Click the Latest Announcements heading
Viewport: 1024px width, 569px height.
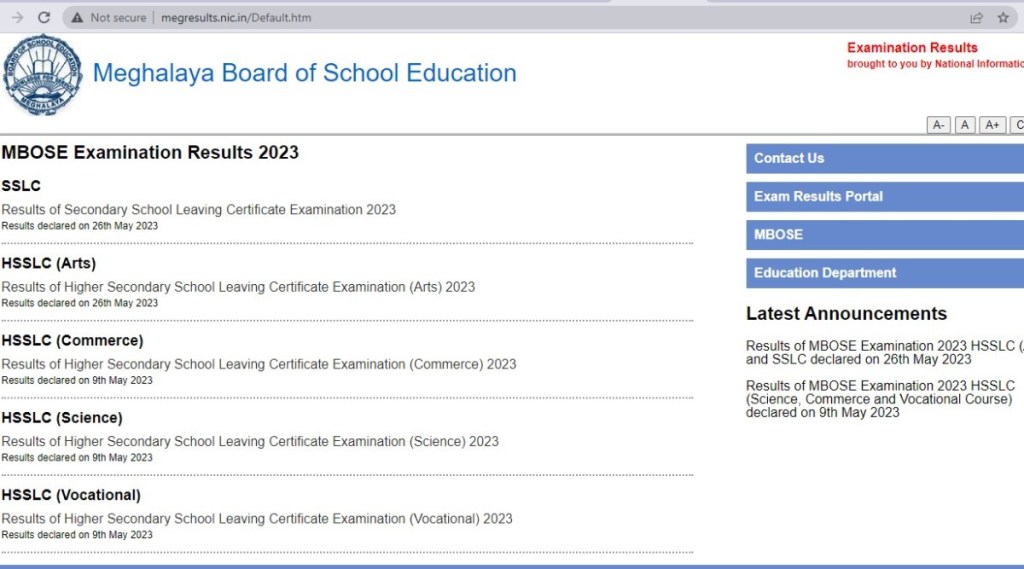pos(846,314)
